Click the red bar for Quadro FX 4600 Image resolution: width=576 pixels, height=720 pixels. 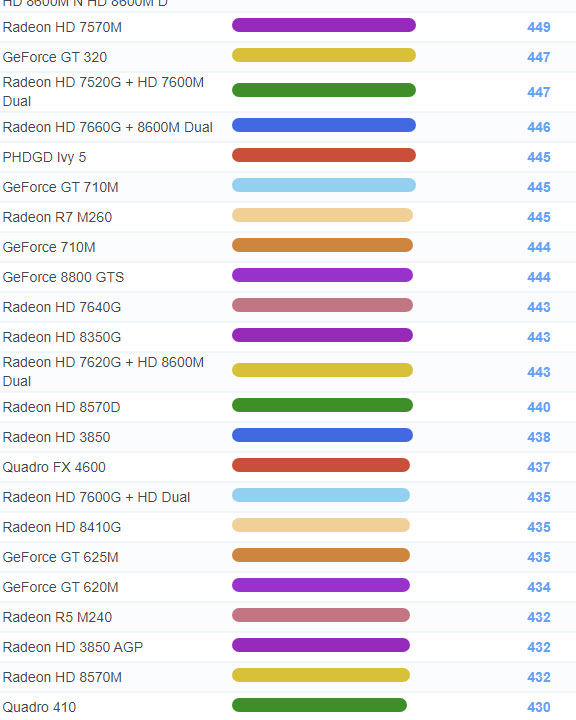coord(321,465)
